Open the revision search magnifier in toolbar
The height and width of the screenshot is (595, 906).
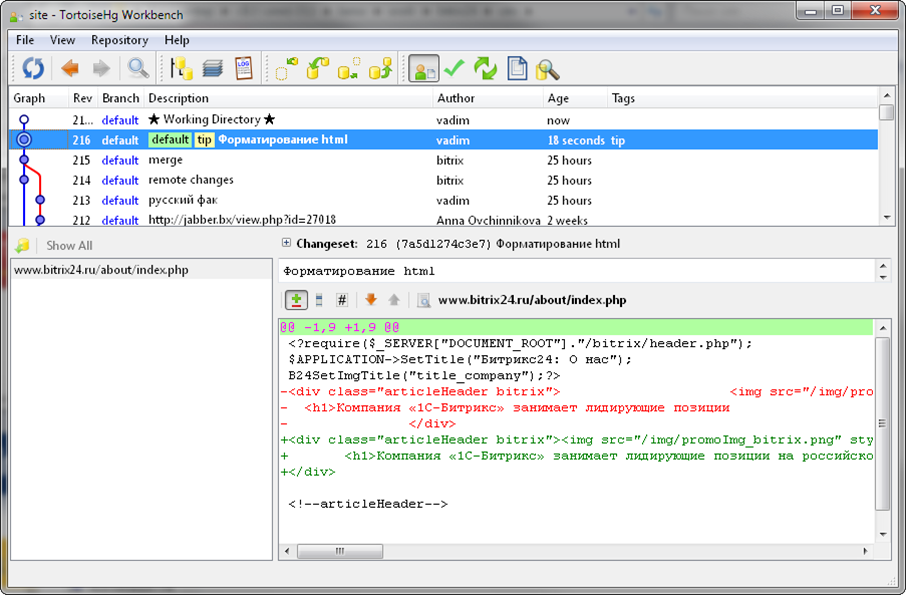coord(139,68)
